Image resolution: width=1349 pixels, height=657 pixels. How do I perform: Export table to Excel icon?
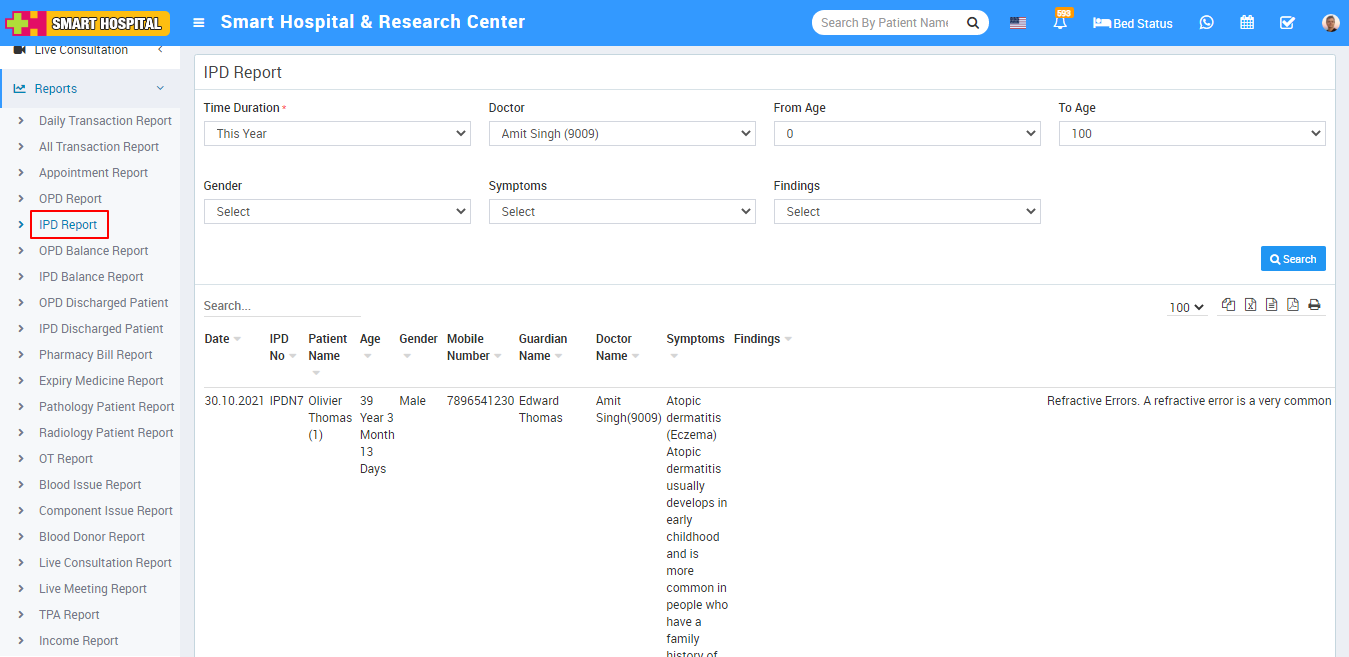[x=1250, y=305]
